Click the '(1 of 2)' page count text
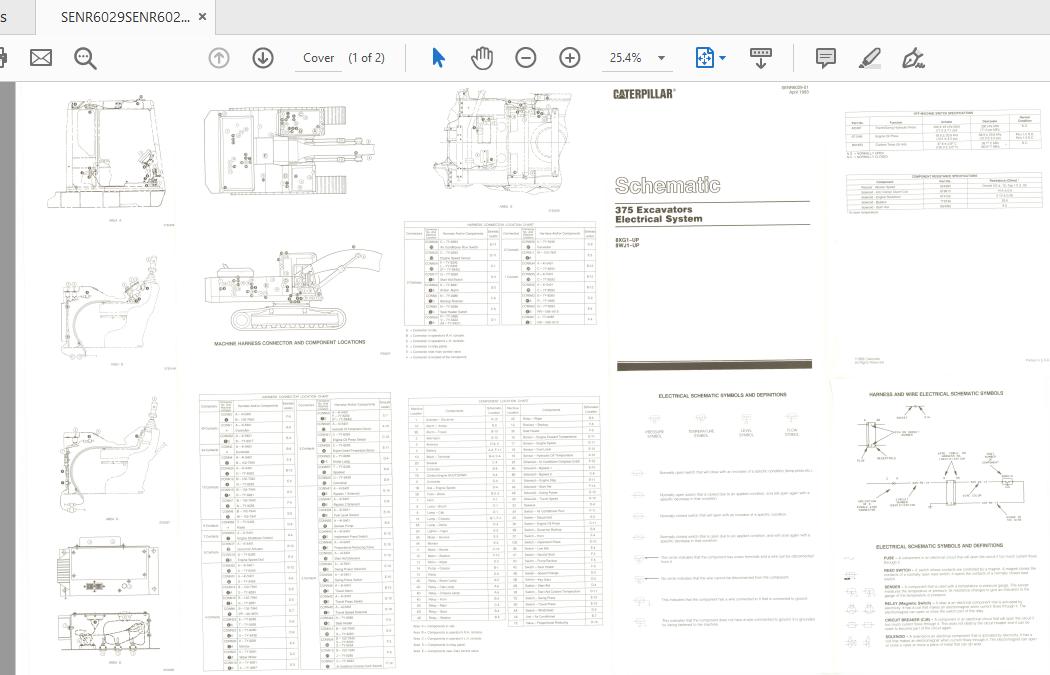 pos(366,58)
